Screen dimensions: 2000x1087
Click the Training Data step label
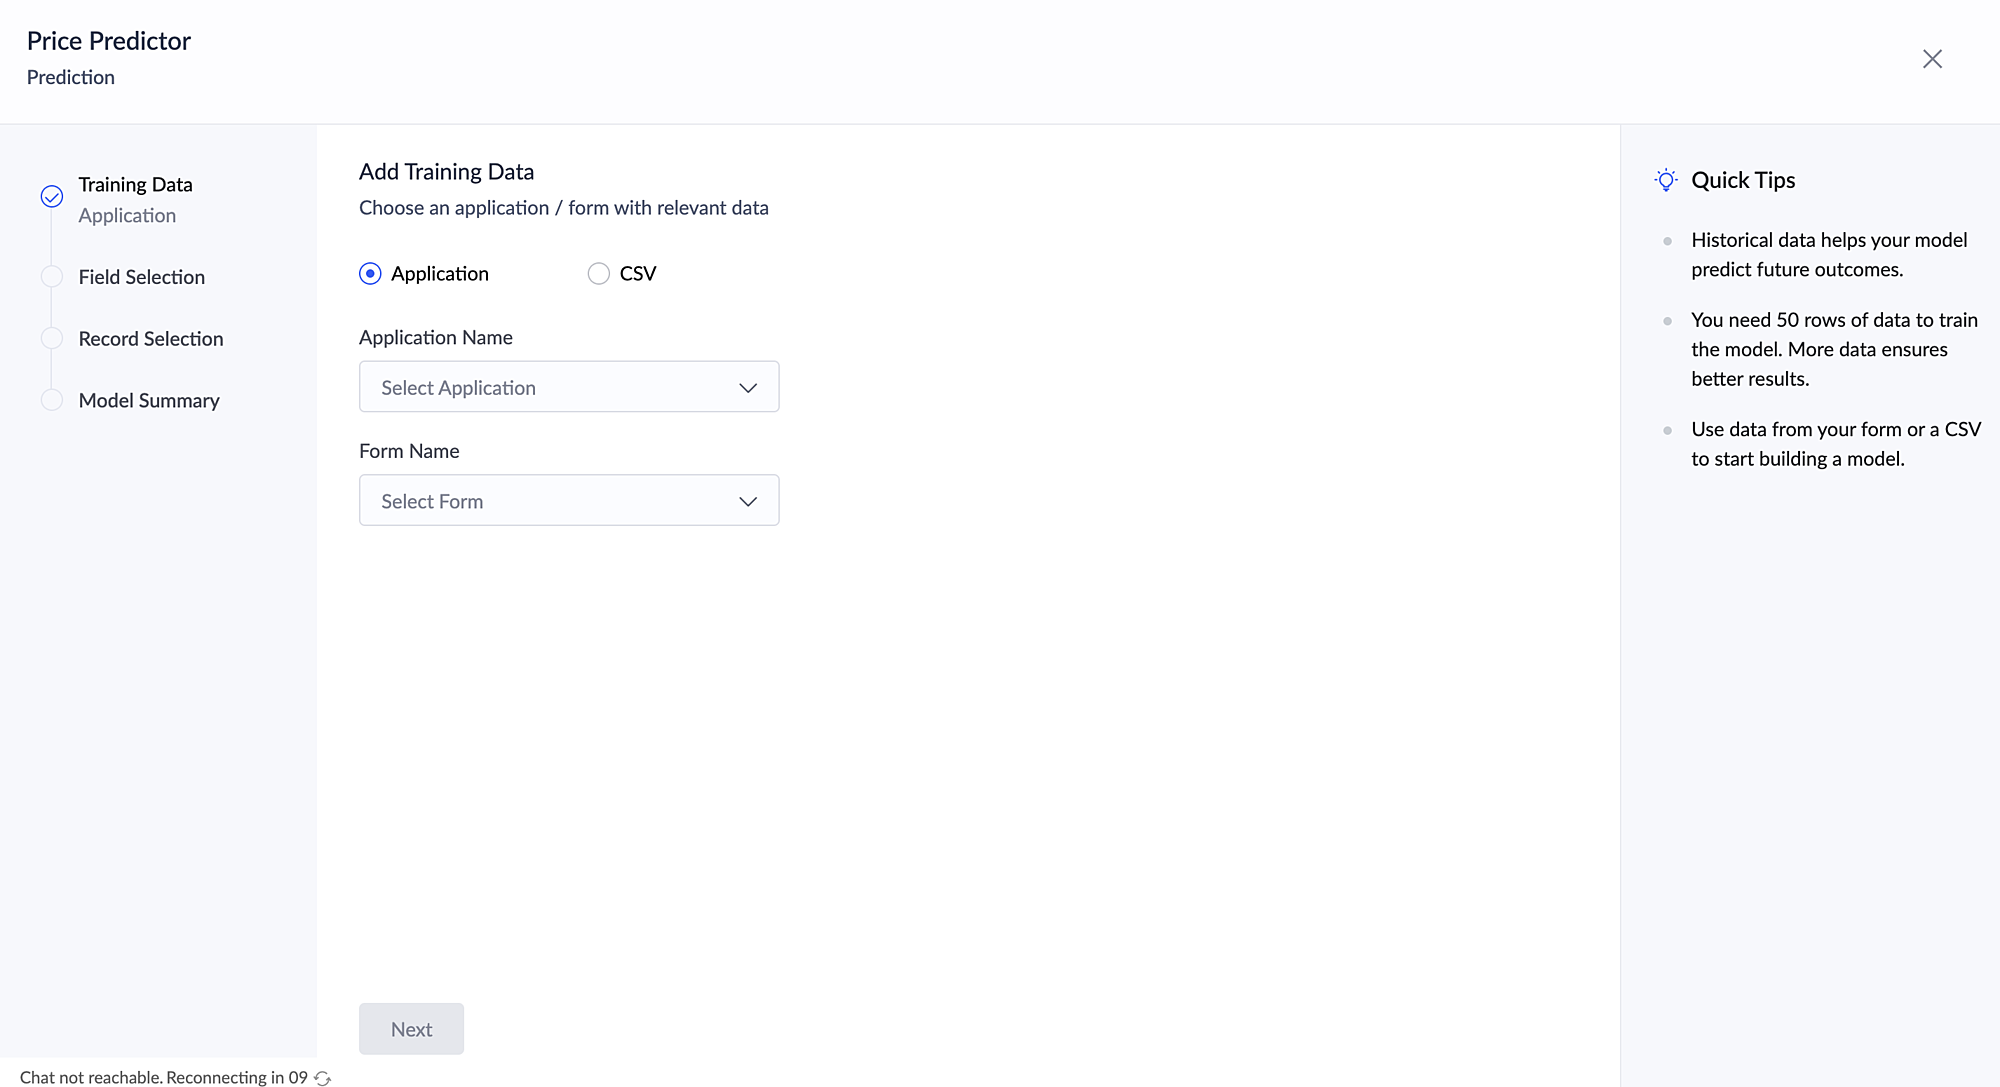tap(135, 185)
